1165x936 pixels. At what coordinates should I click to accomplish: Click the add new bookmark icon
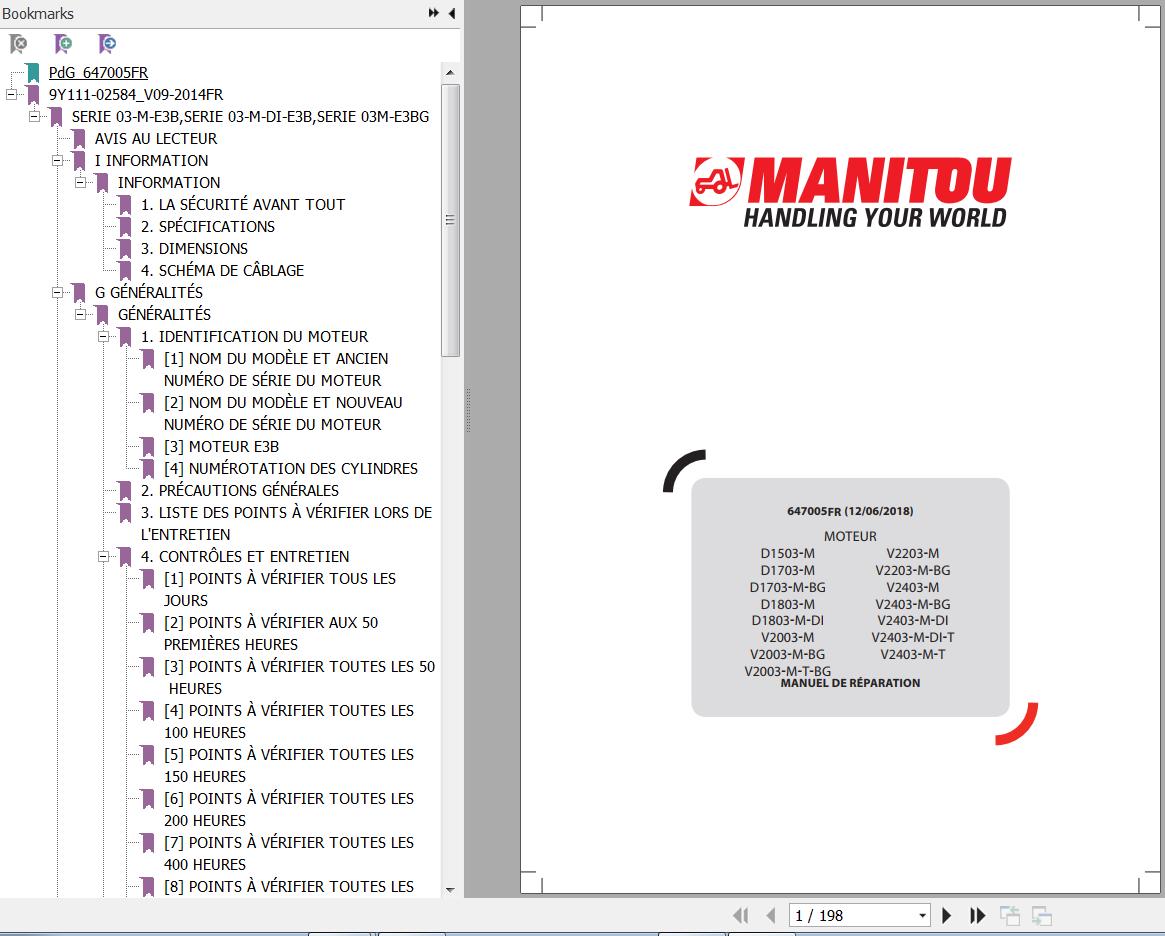click(x=63, y=44)
